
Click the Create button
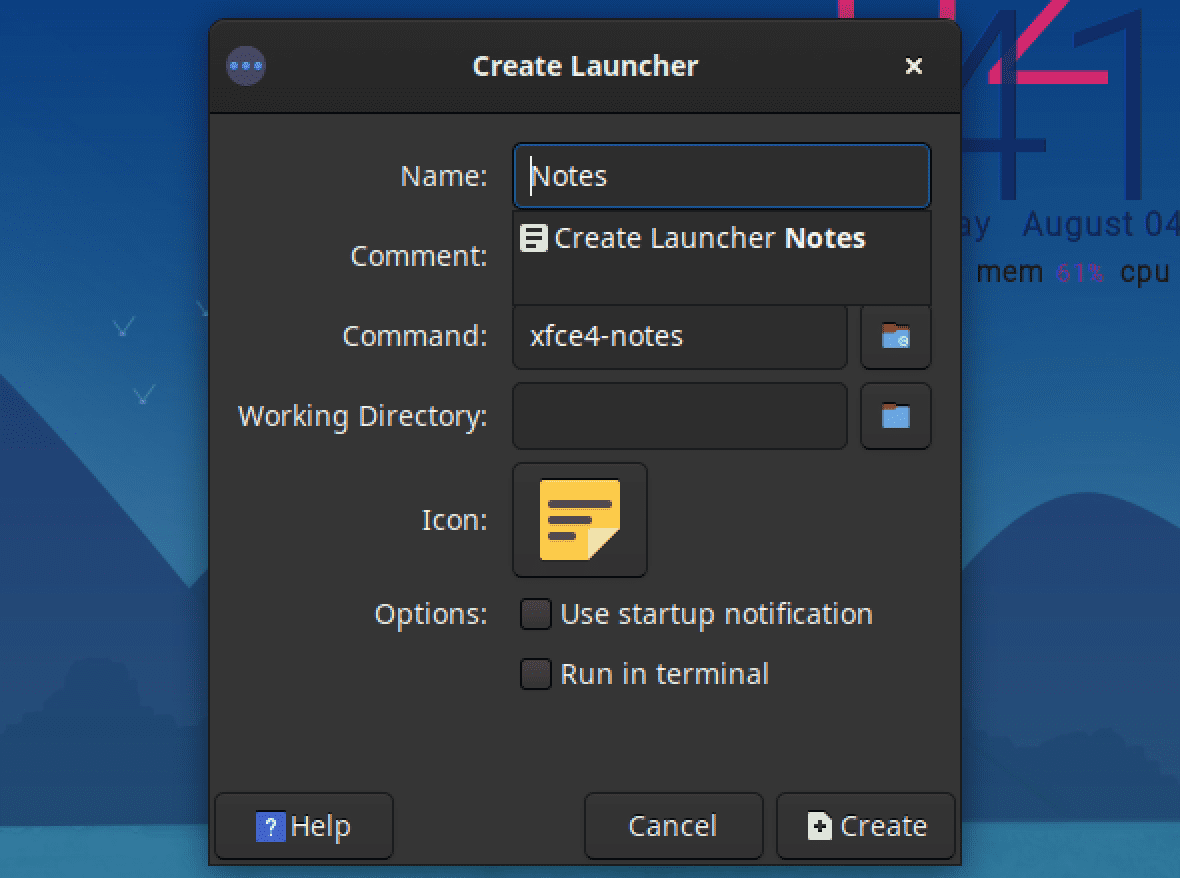[x=865, y=826]
